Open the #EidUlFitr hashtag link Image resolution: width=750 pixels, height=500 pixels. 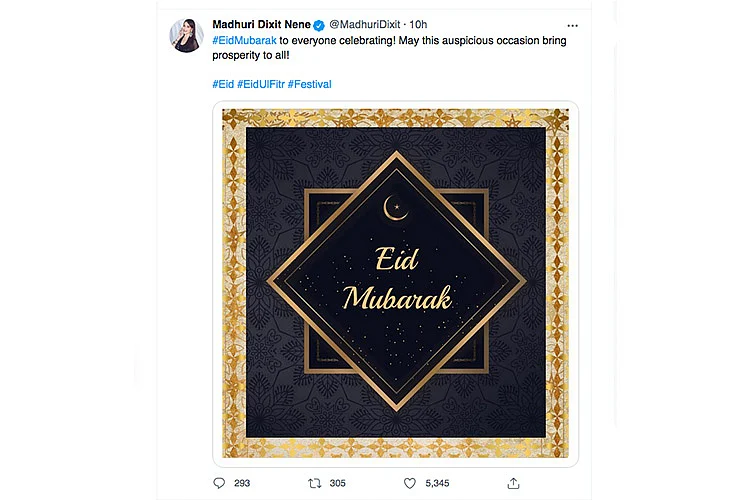(261, 84)
